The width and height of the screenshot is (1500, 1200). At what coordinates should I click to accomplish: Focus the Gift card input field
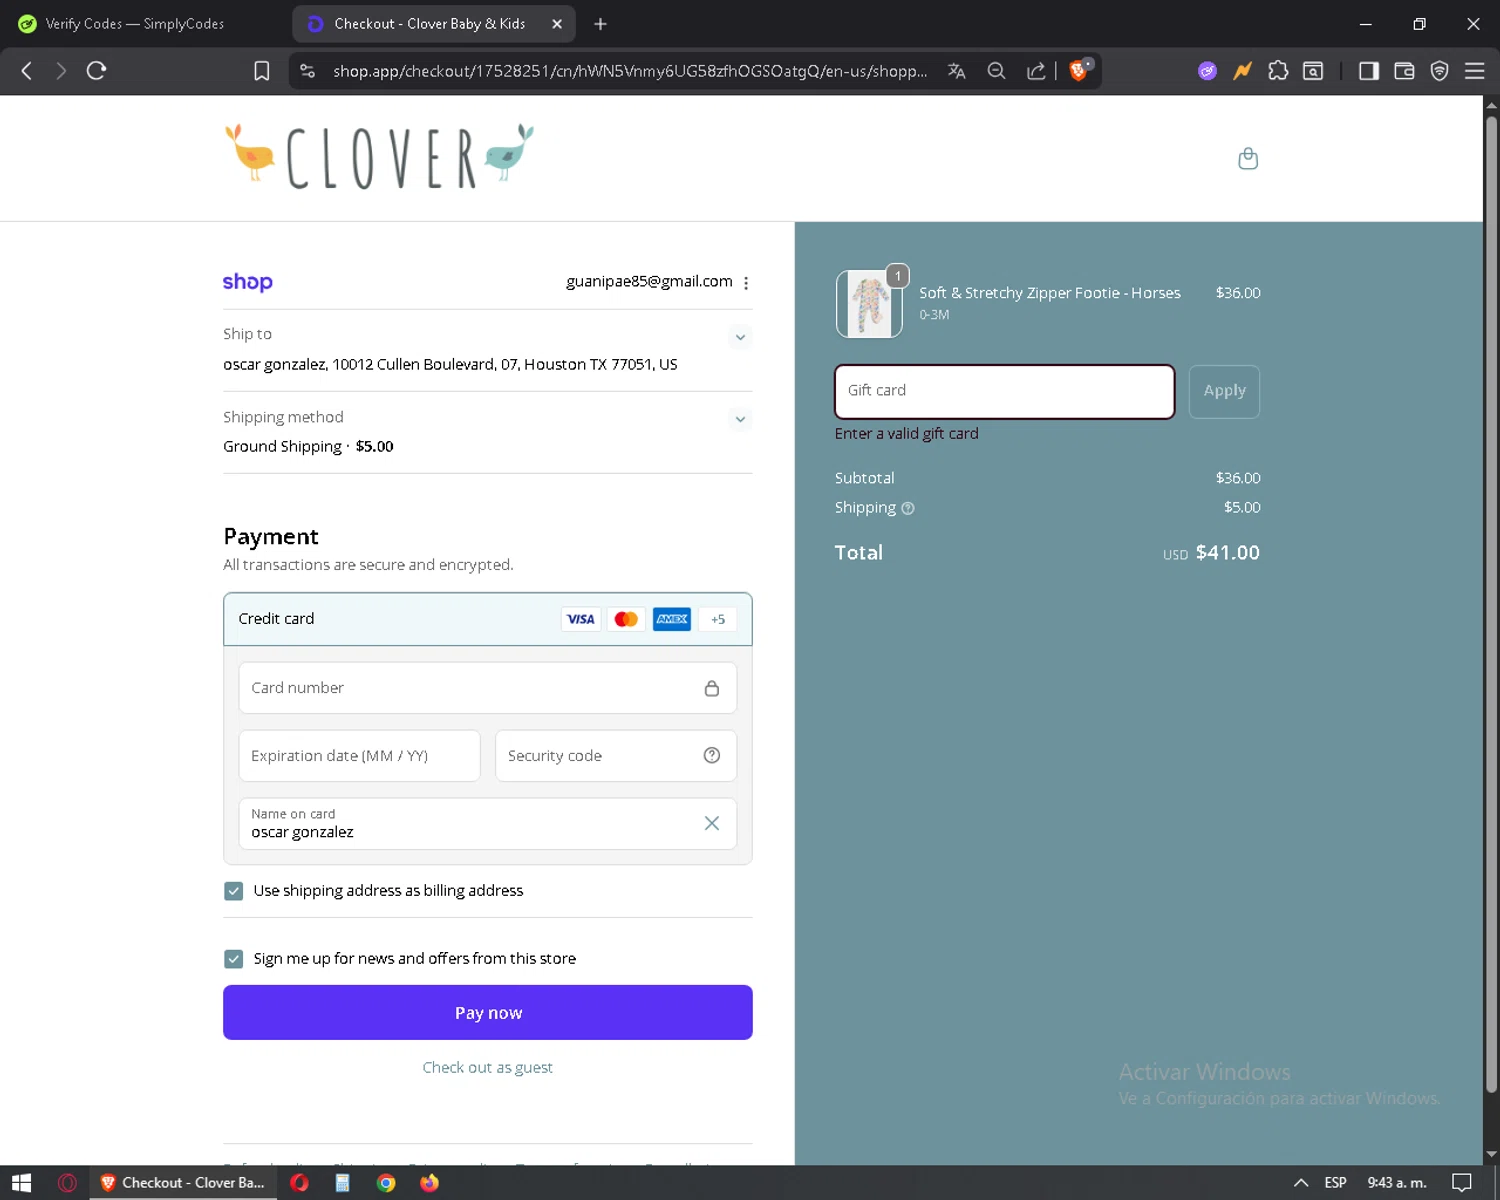[1005, 391]
